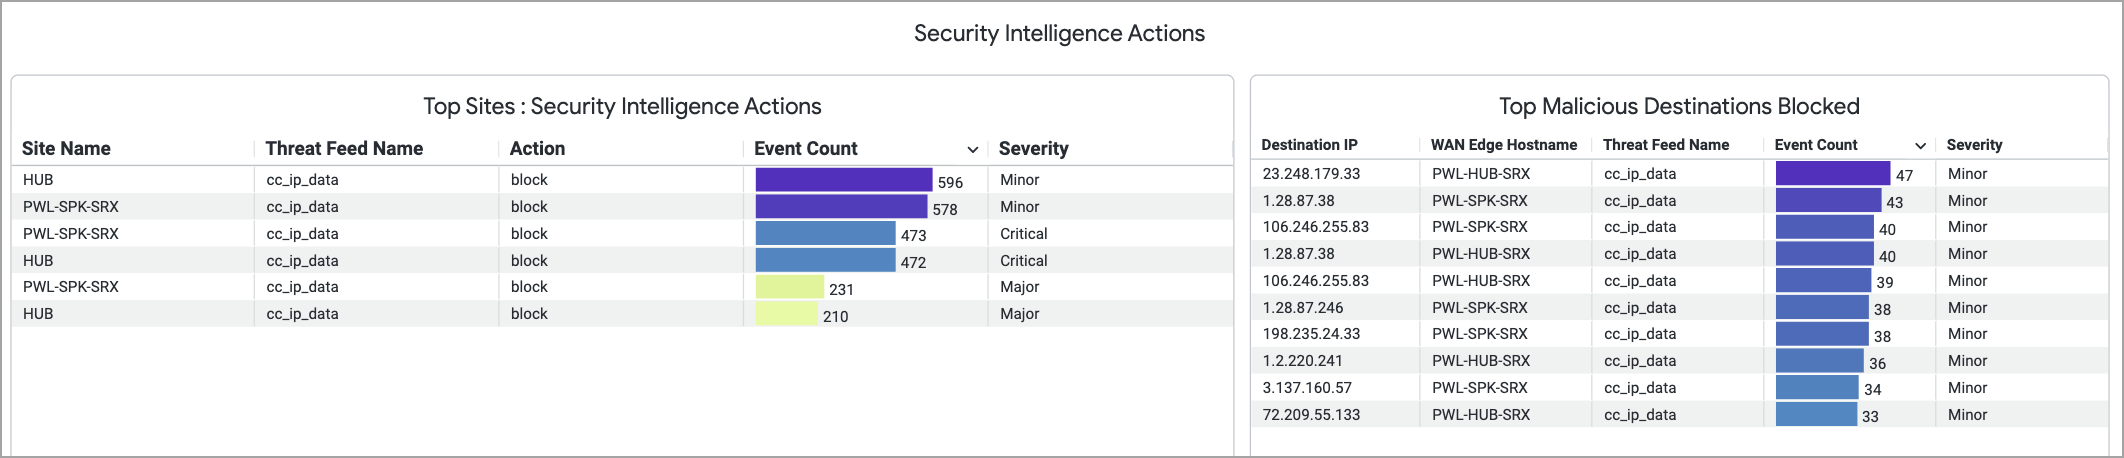
Task: Select destination IP 23.248.179.33
Action: click(1311, 174)
